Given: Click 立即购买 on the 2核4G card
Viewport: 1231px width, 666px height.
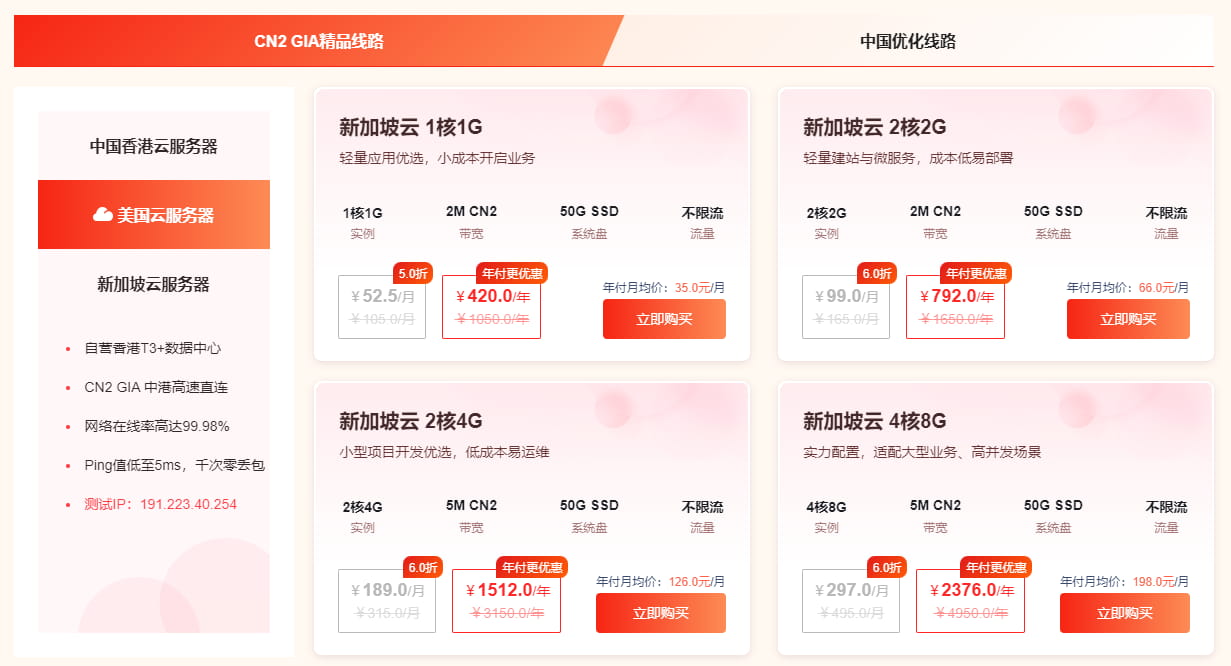Looking at the screenshot, I should tap(661, 613).
